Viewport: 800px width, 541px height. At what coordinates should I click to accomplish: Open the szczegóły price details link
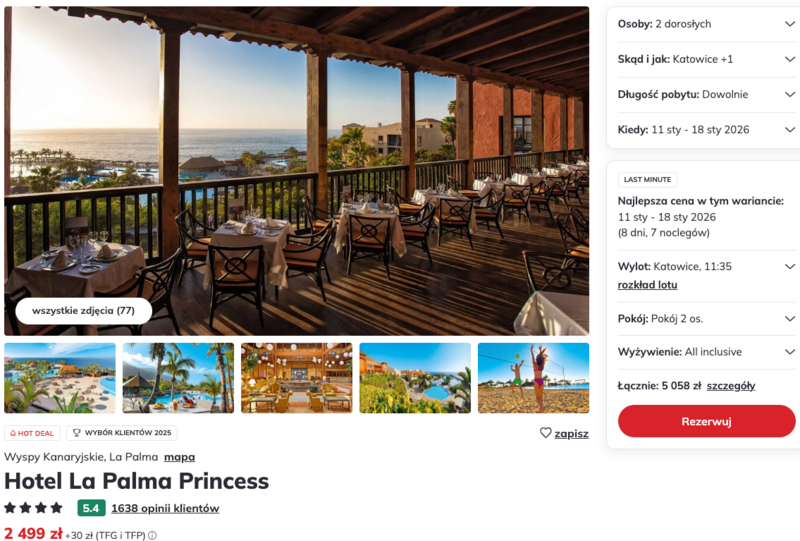[731, 386]
